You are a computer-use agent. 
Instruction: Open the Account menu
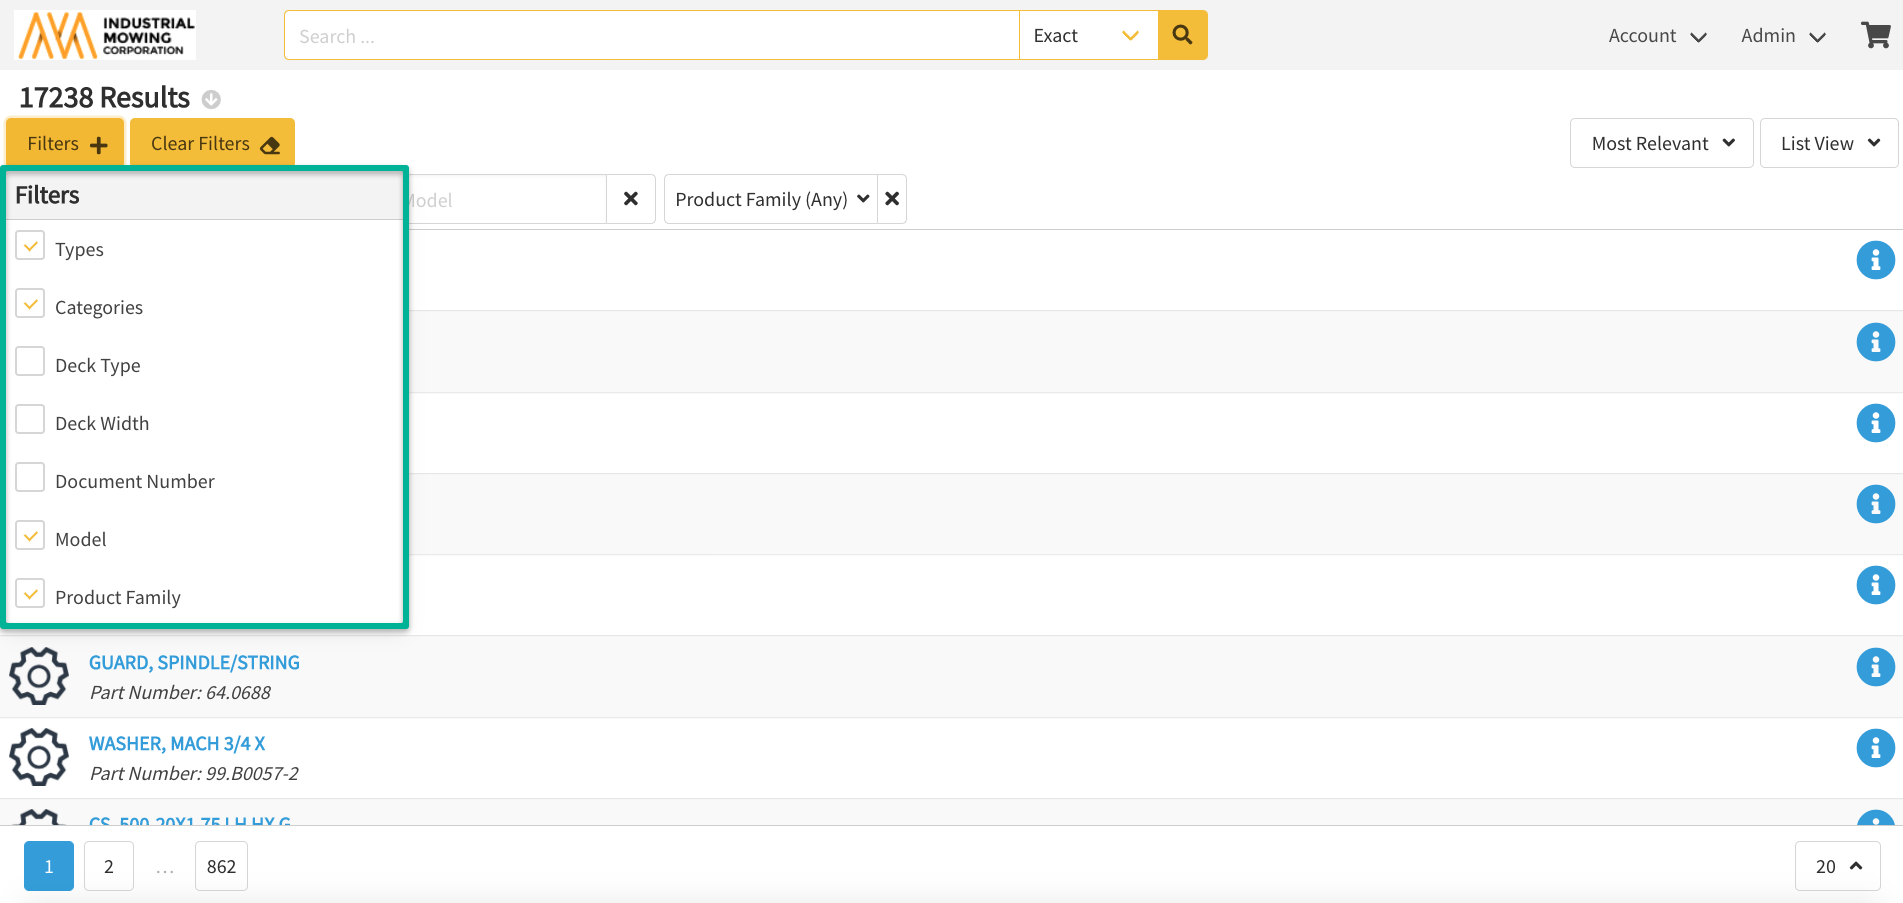[1656, 36]
